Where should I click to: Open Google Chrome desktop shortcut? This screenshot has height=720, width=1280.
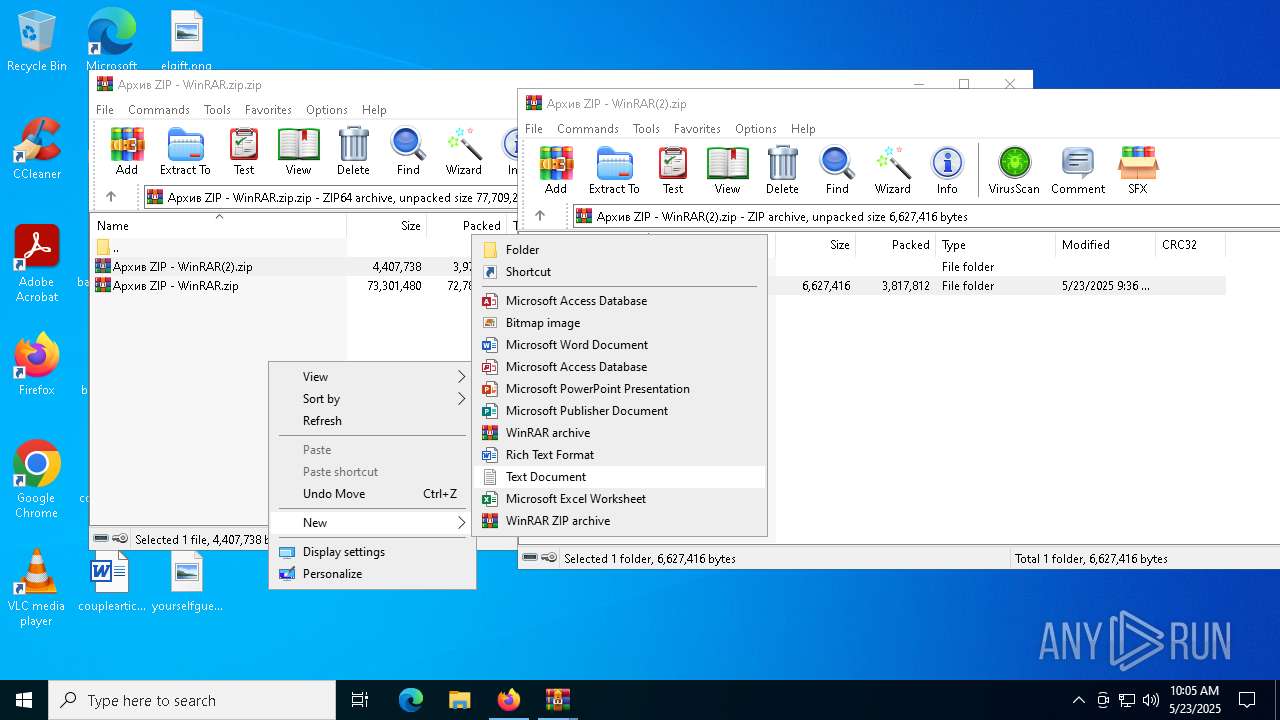point(37,480)
